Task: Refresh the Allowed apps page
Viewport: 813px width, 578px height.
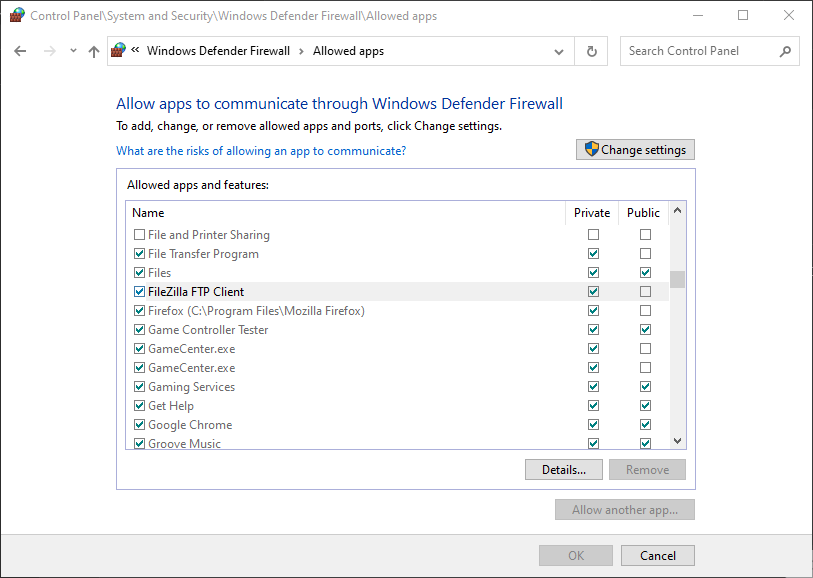Action: 591,51
